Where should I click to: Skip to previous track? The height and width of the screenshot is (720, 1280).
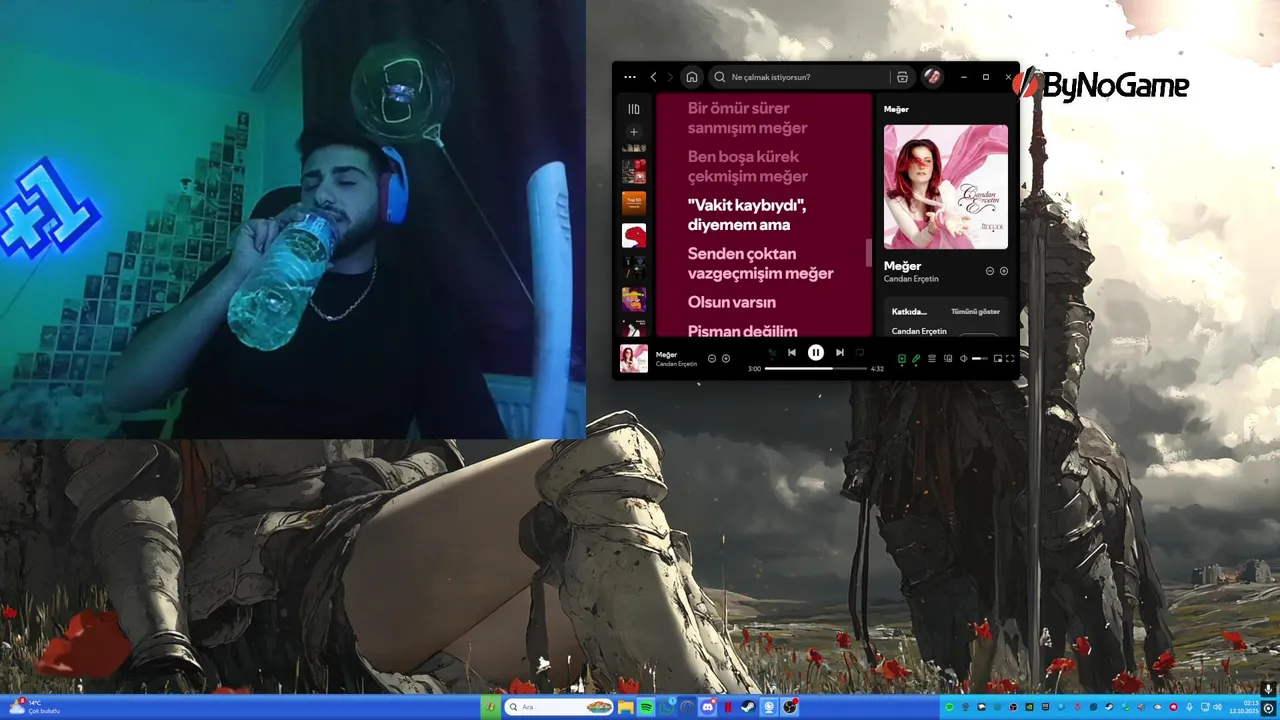[792, 352]
